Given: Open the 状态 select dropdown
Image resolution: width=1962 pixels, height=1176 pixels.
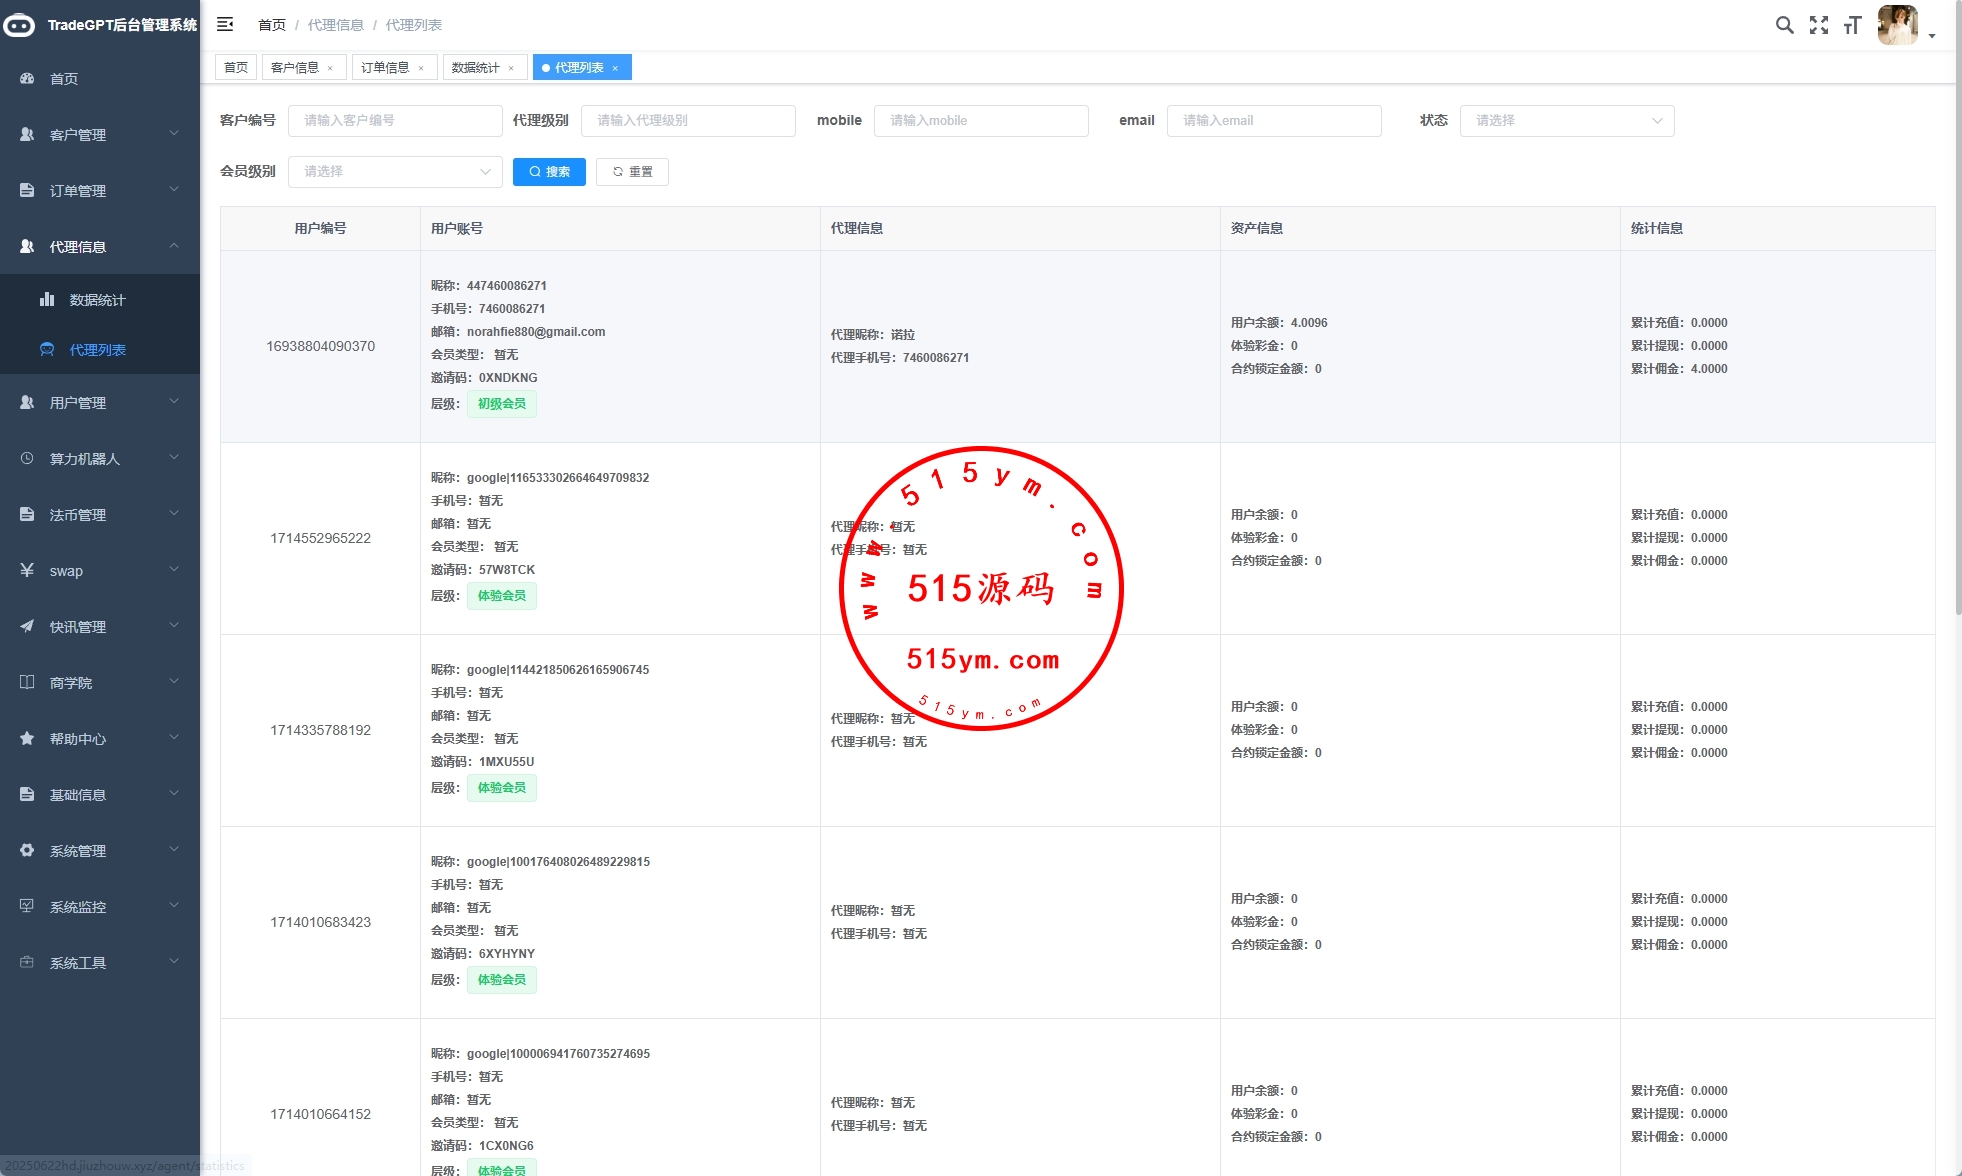Looking at the screenshot, I should [x=1566, y=120].
